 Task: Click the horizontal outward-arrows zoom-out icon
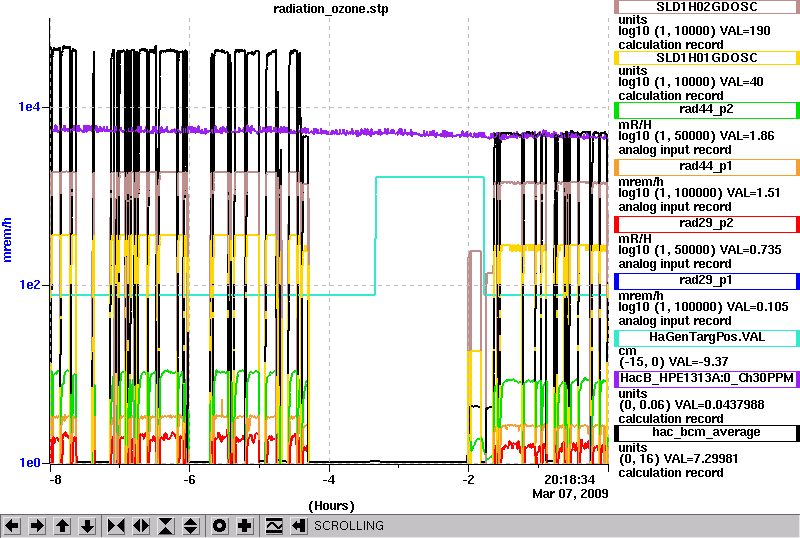pos(141,526)
